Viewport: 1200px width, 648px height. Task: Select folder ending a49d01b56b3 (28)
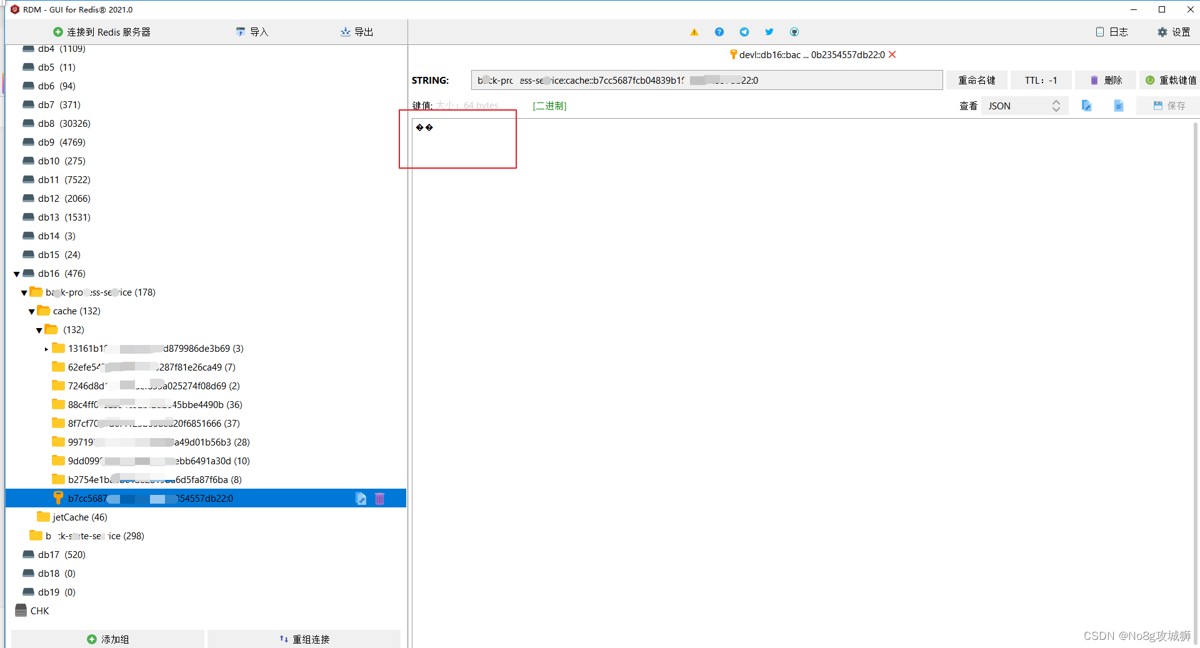(x=151, y=442)
